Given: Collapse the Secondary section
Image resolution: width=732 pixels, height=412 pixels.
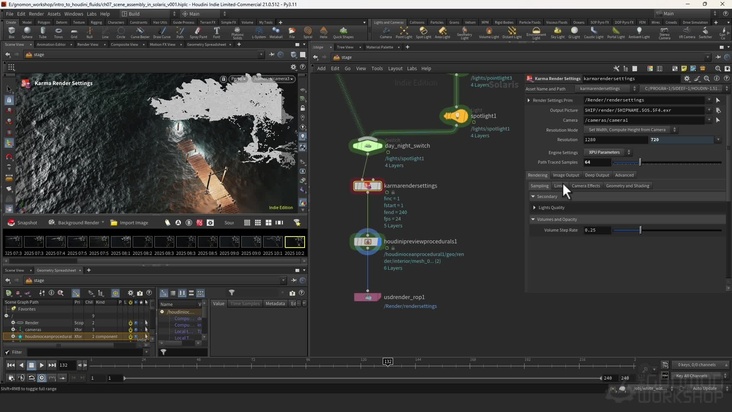Looking at the screenshot, I should (x=533, y=196).
